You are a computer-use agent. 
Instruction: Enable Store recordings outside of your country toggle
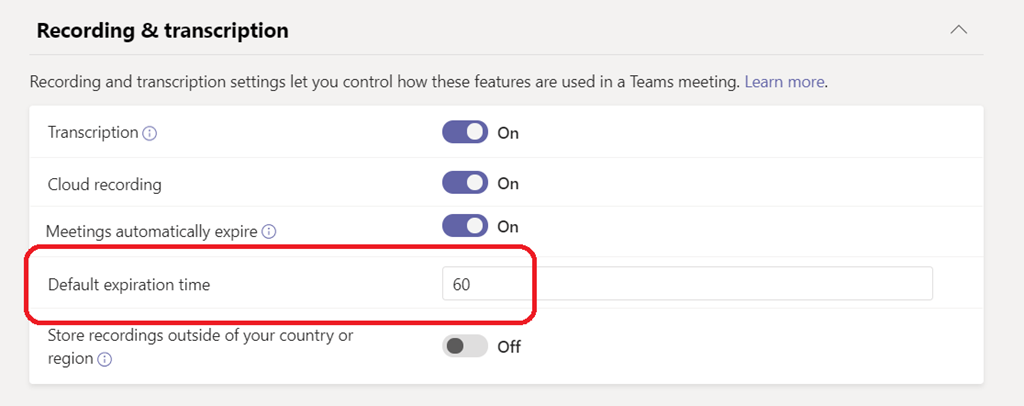pos(465,347)
